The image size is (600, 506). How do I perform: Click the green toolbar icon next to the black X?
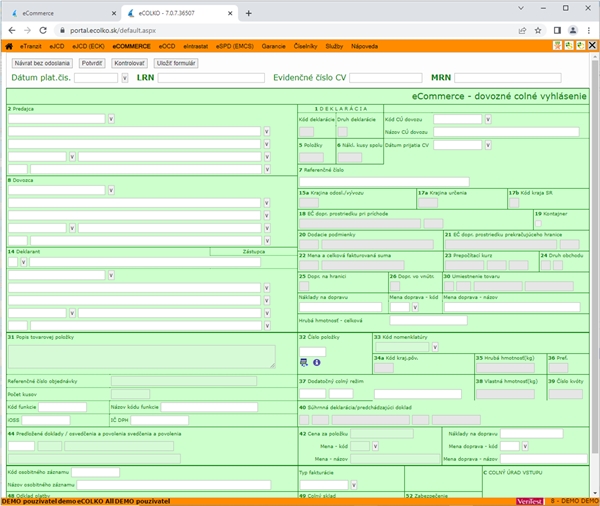580,46
